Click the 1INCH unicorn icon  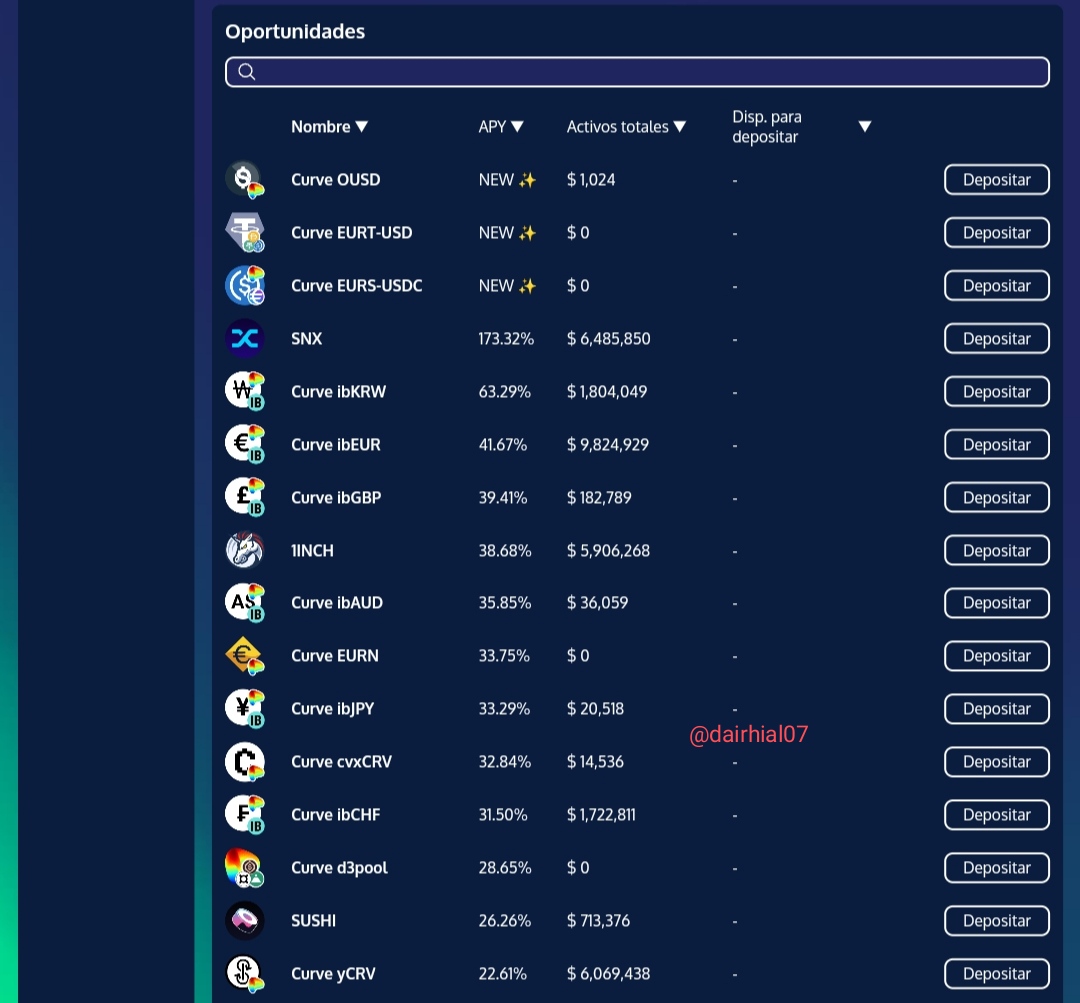pyautogui.click(x=245, y=550)
